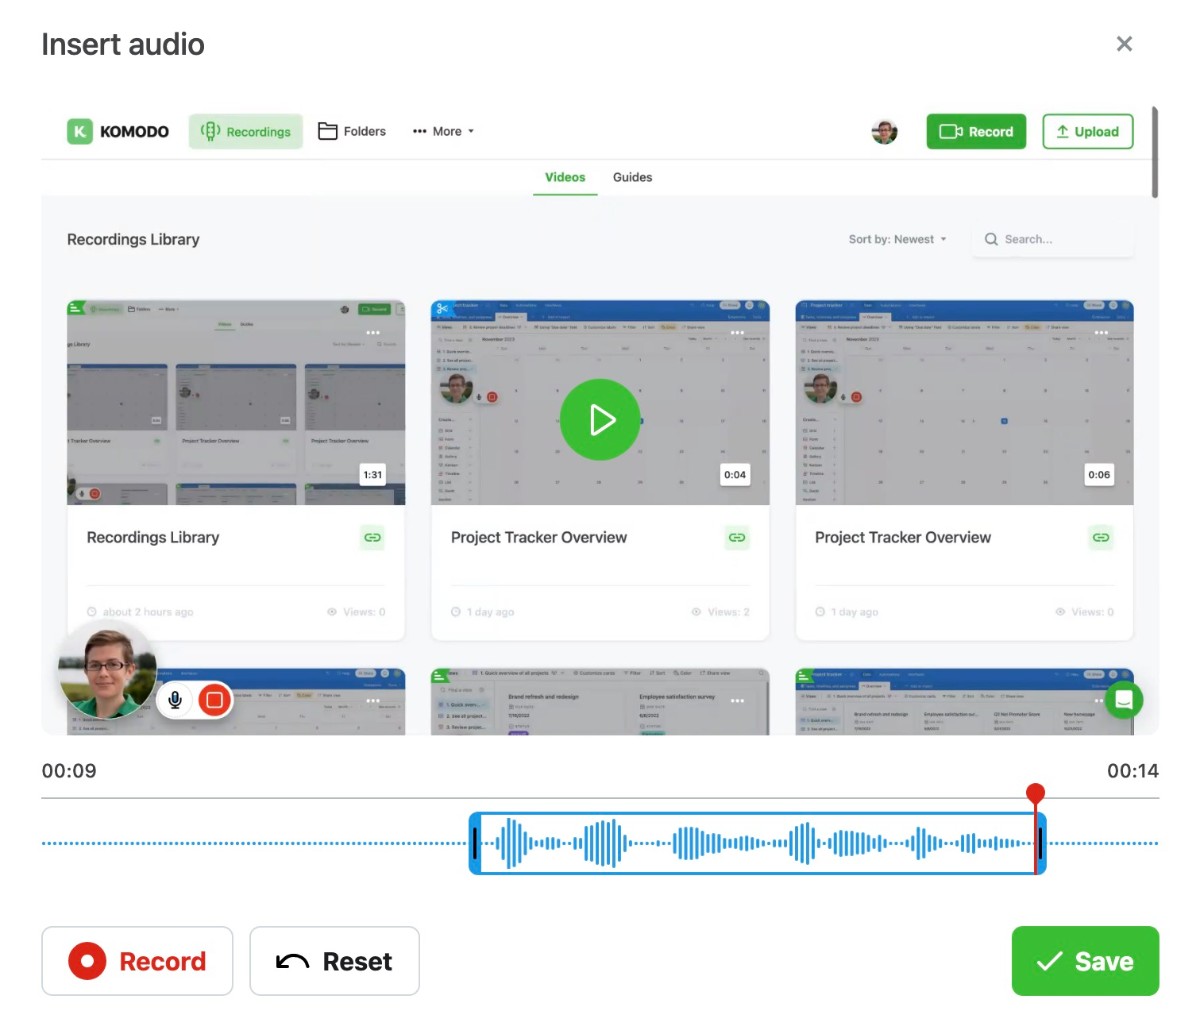Click the link icon on the 0:06 Project Tracker card
Viewport: 1200px width, 1009px height.
point(1100,538)
